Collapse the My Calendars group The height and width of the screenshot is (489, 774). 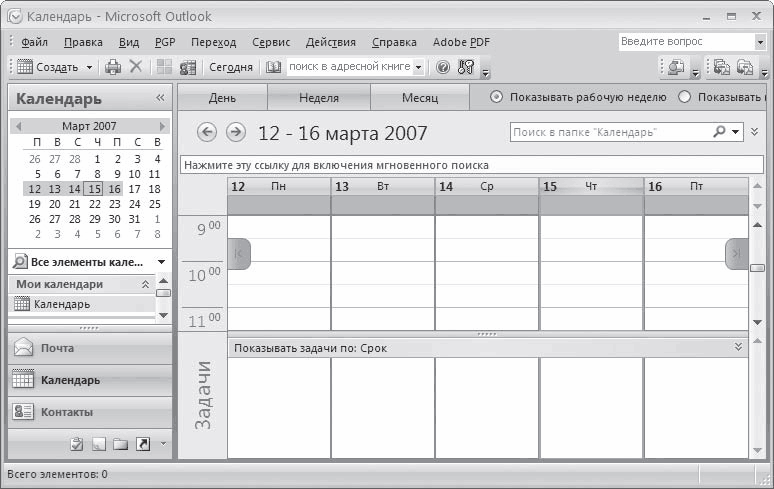[145, 284]
